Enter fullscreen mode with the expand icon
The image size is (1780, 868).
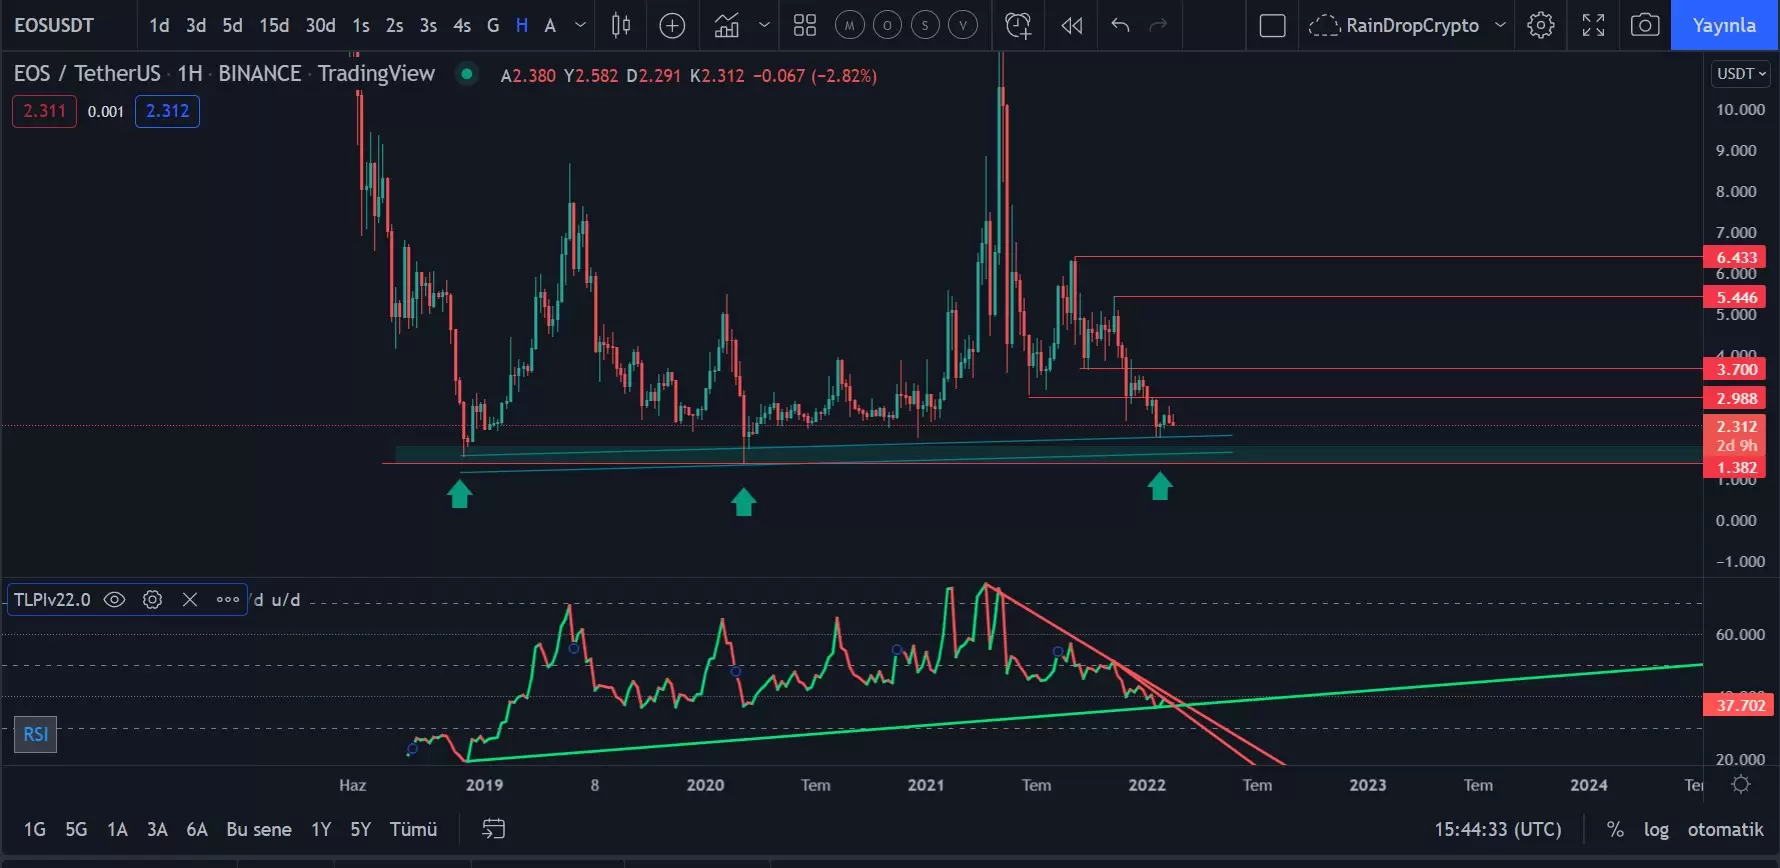(x=1593, y=25)
